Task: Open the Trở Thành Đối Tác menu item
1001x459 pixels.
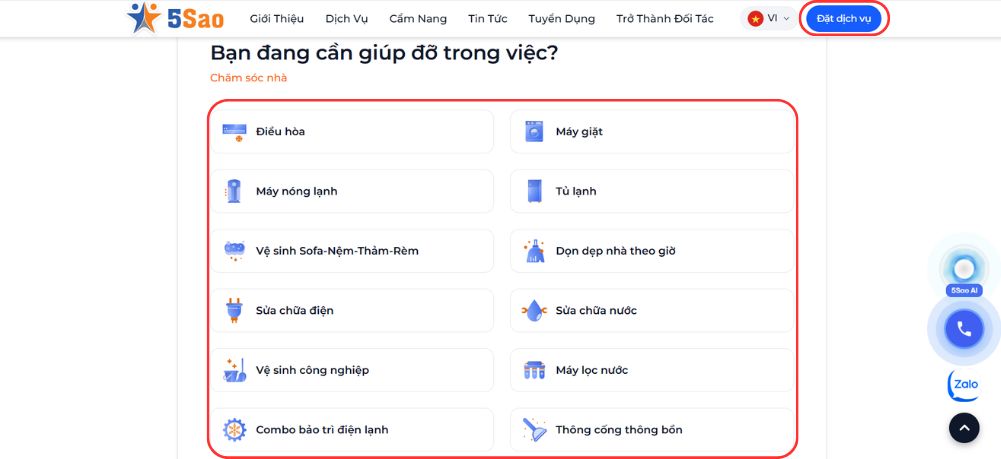Action: [x=665, y=19]
